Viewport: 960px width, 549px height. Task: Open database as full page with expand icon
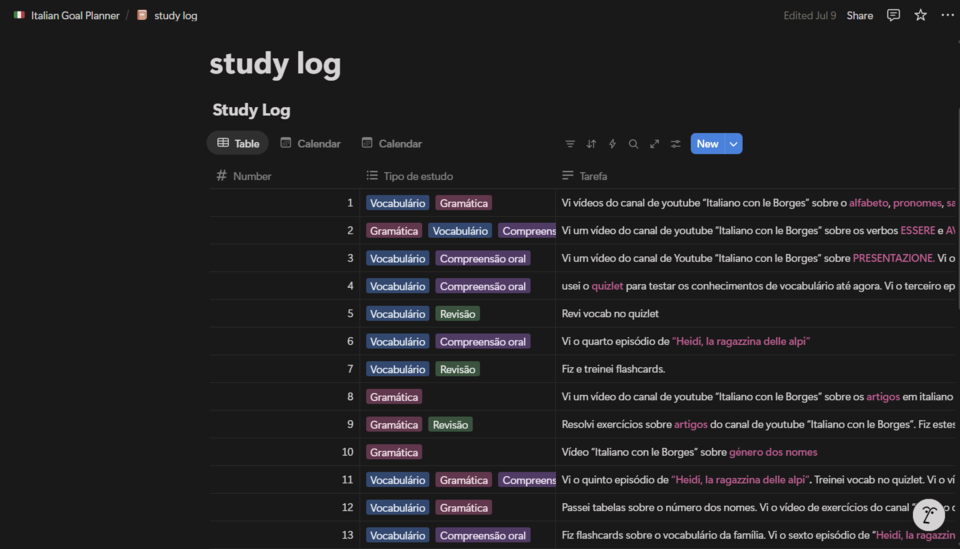pos(654,144)
